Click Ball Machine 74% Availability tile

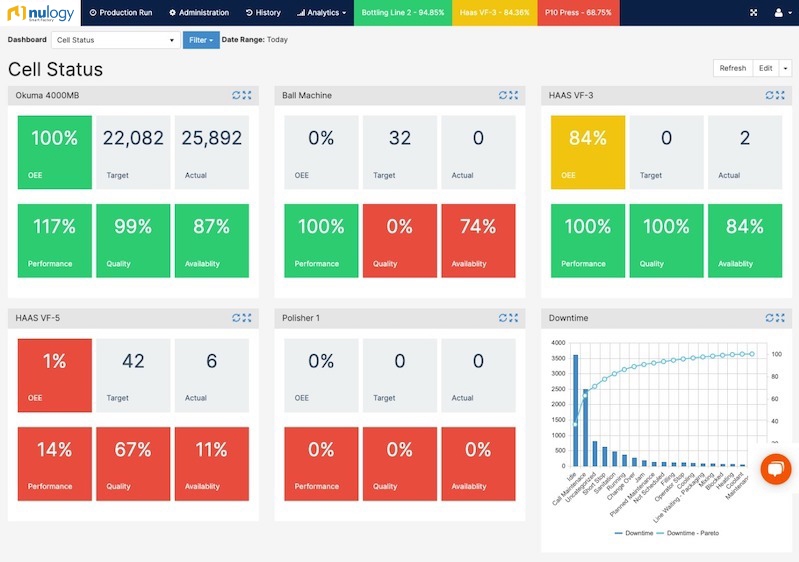pos(478,241)
